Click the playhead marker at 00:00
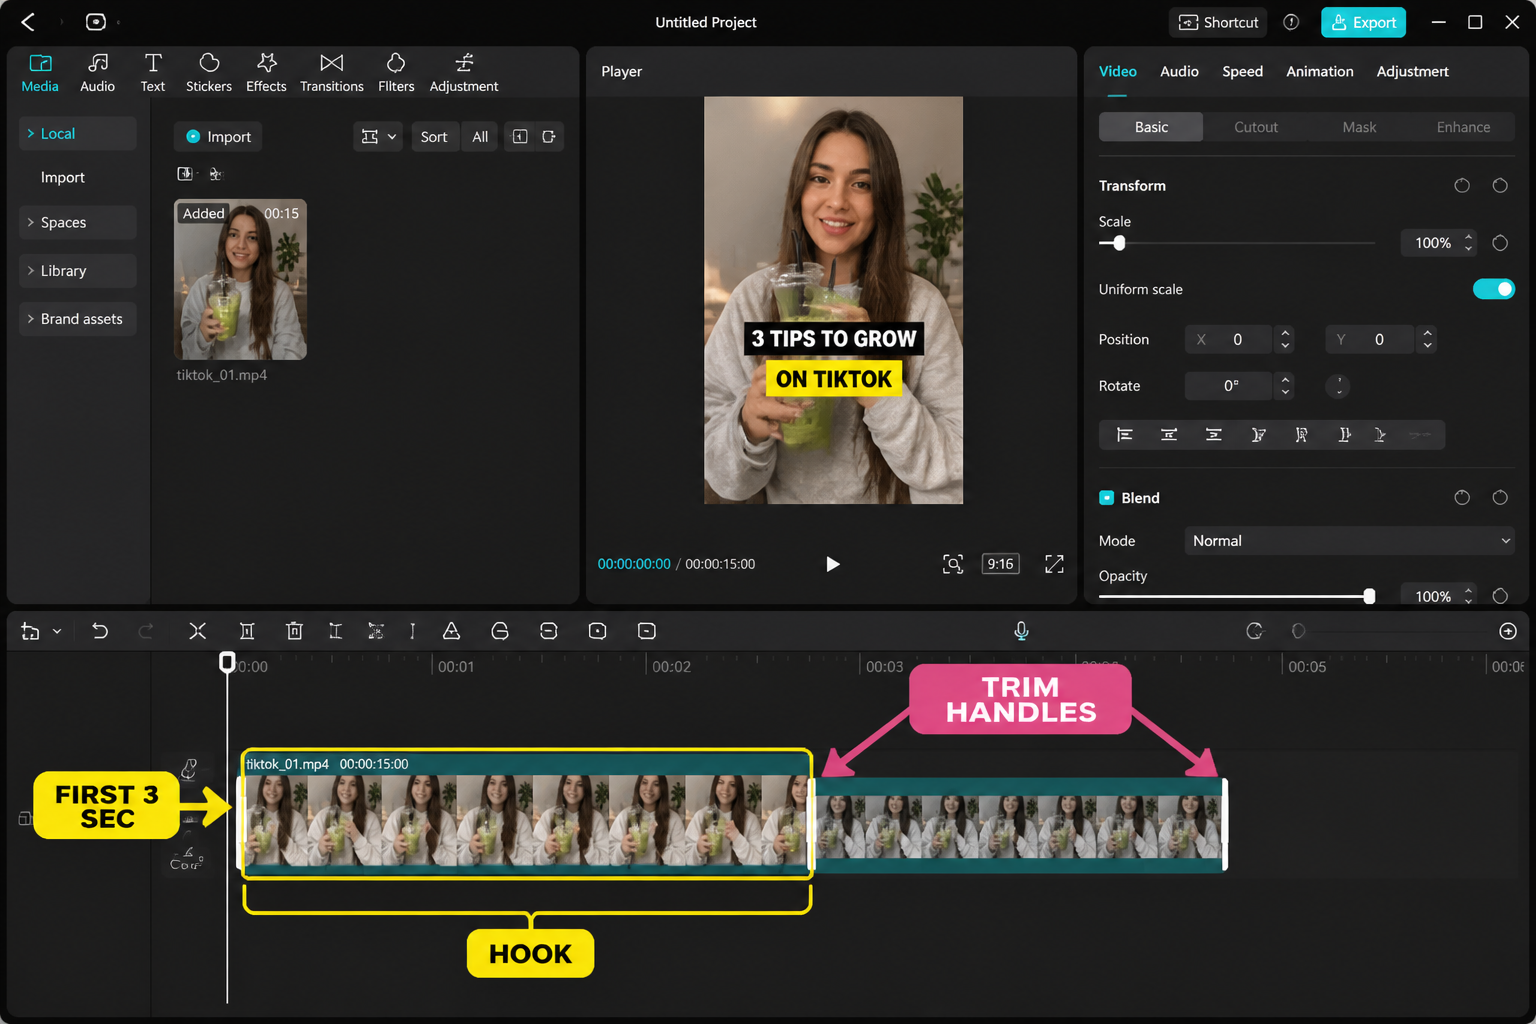 [227, 662]
